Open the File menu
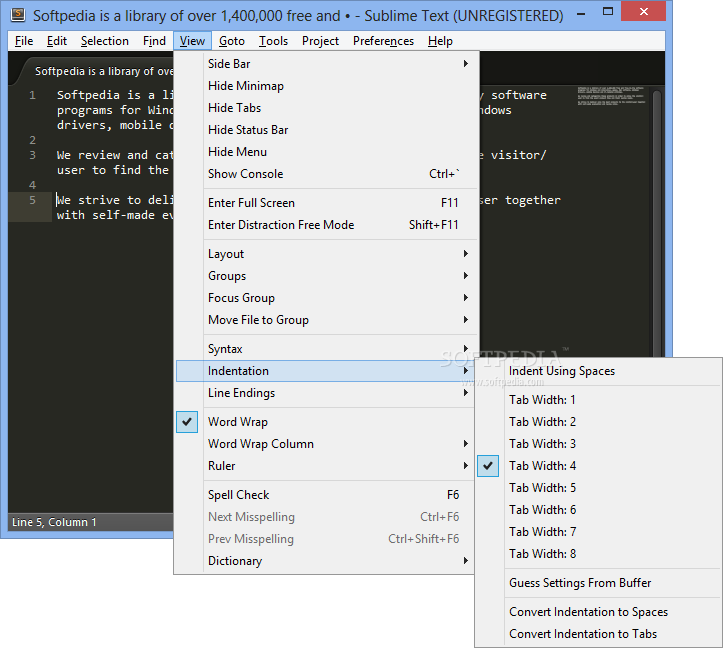723x648 pixels. click(x=24, y=41)
